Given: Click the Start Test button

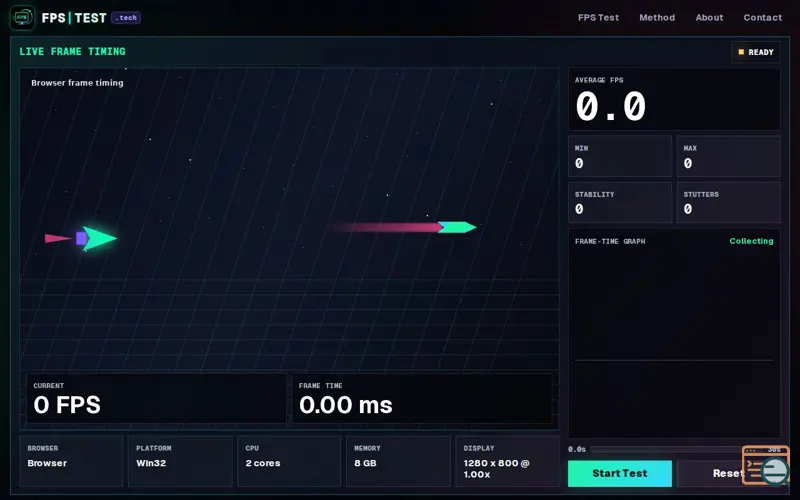Looking at the screenshot, I should [619, 473].
